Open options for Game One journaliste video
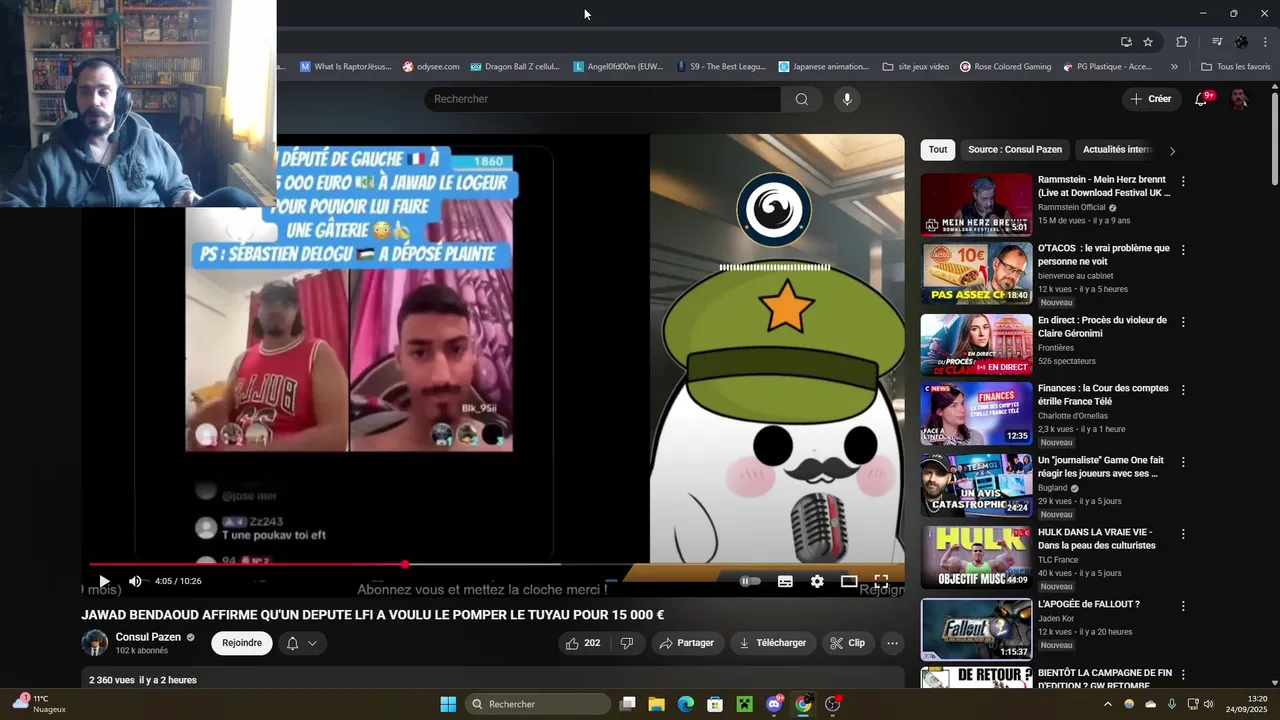Screen dimensions: 1280x720 [1183, 462]
